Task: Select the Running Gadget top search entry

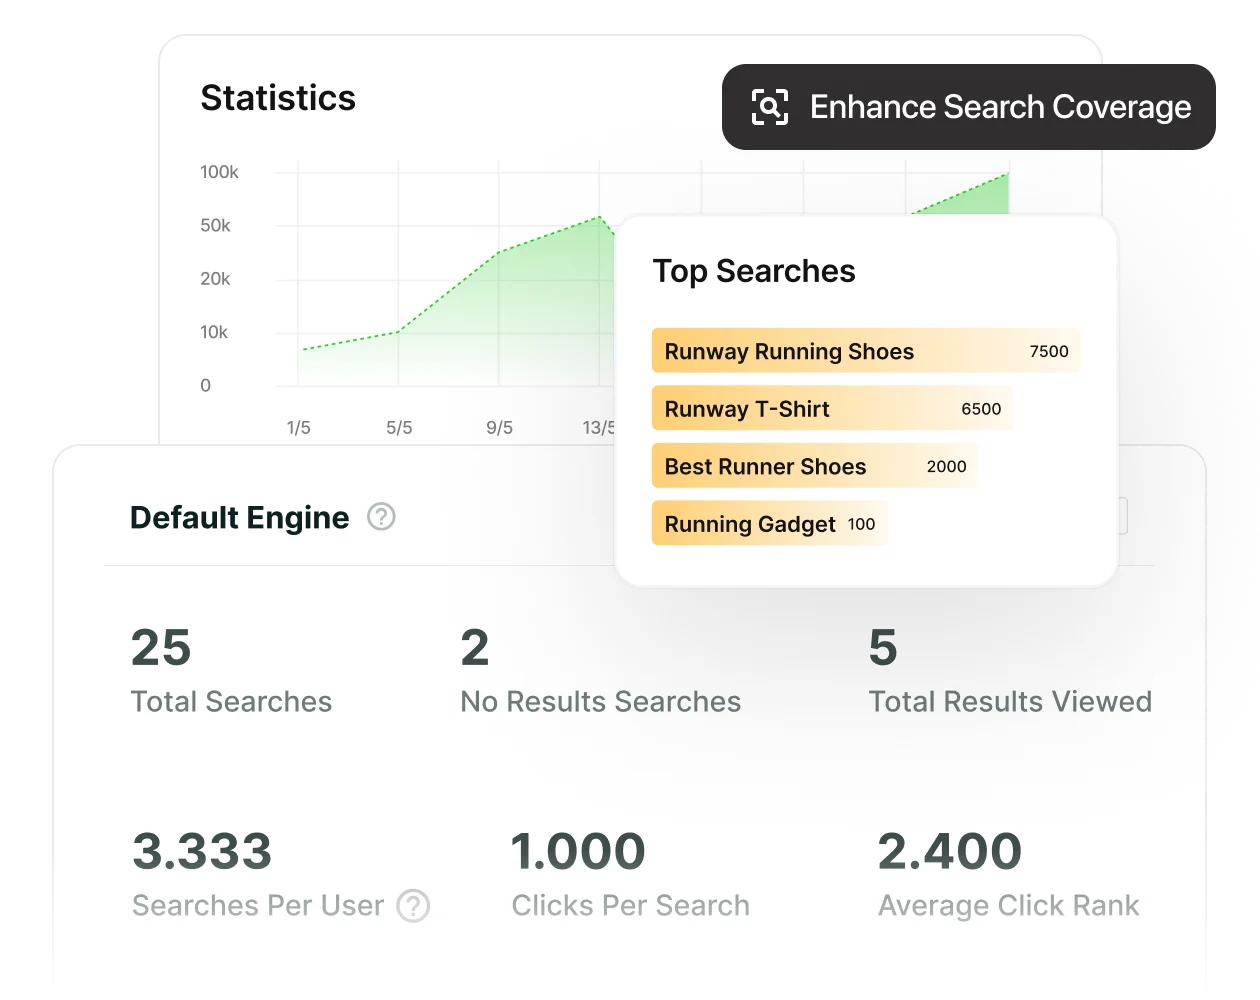Action: [769, 523]
